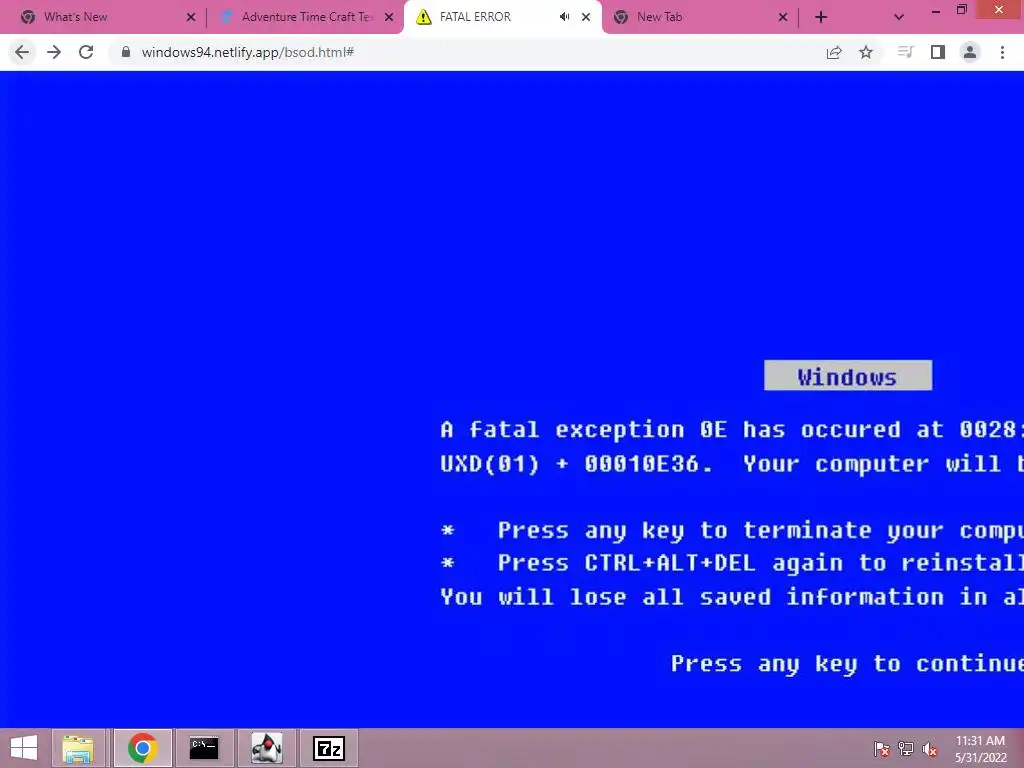Close the FATAL ERROR tab
The image size is (1024, 768).
click(x=586, y=17)
